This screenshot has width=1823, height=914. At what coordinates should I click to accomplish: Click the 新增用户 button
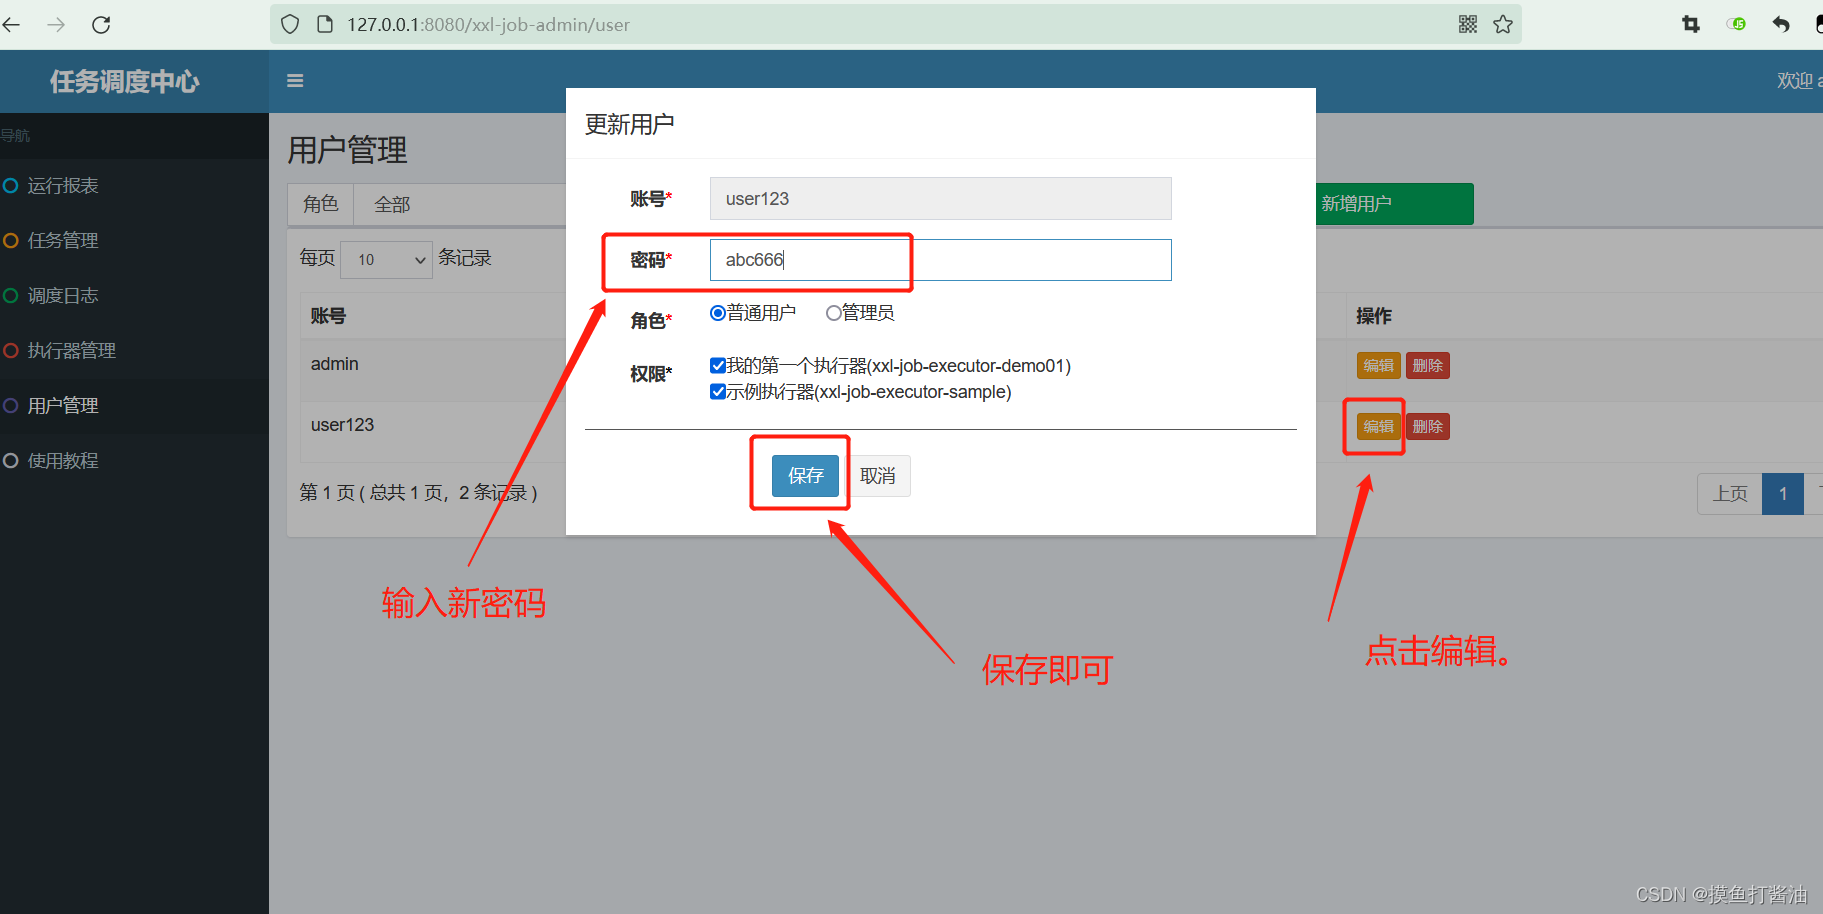pos(1394,204)
